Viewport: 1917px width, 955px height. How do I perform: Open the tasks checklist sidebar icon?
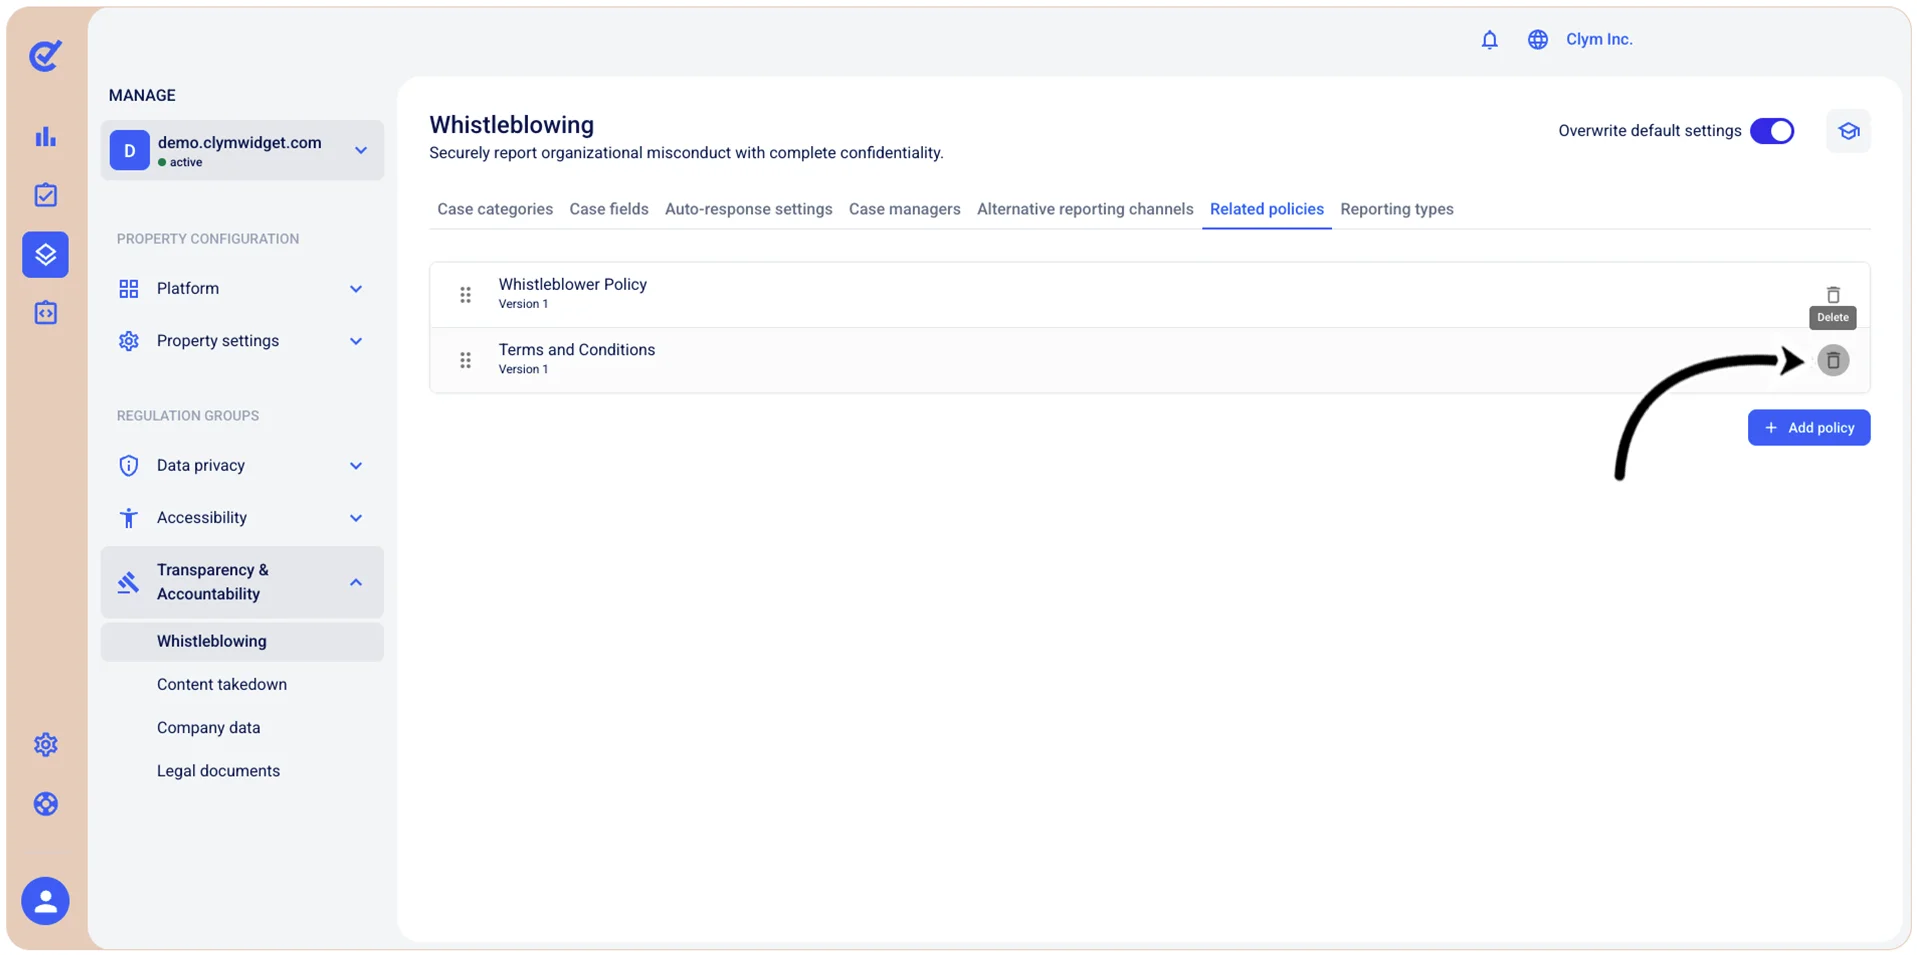(45, 195)
